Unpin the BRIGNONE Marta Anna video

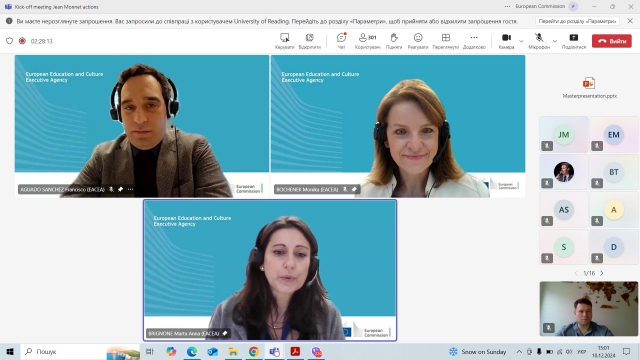(225, 333)
